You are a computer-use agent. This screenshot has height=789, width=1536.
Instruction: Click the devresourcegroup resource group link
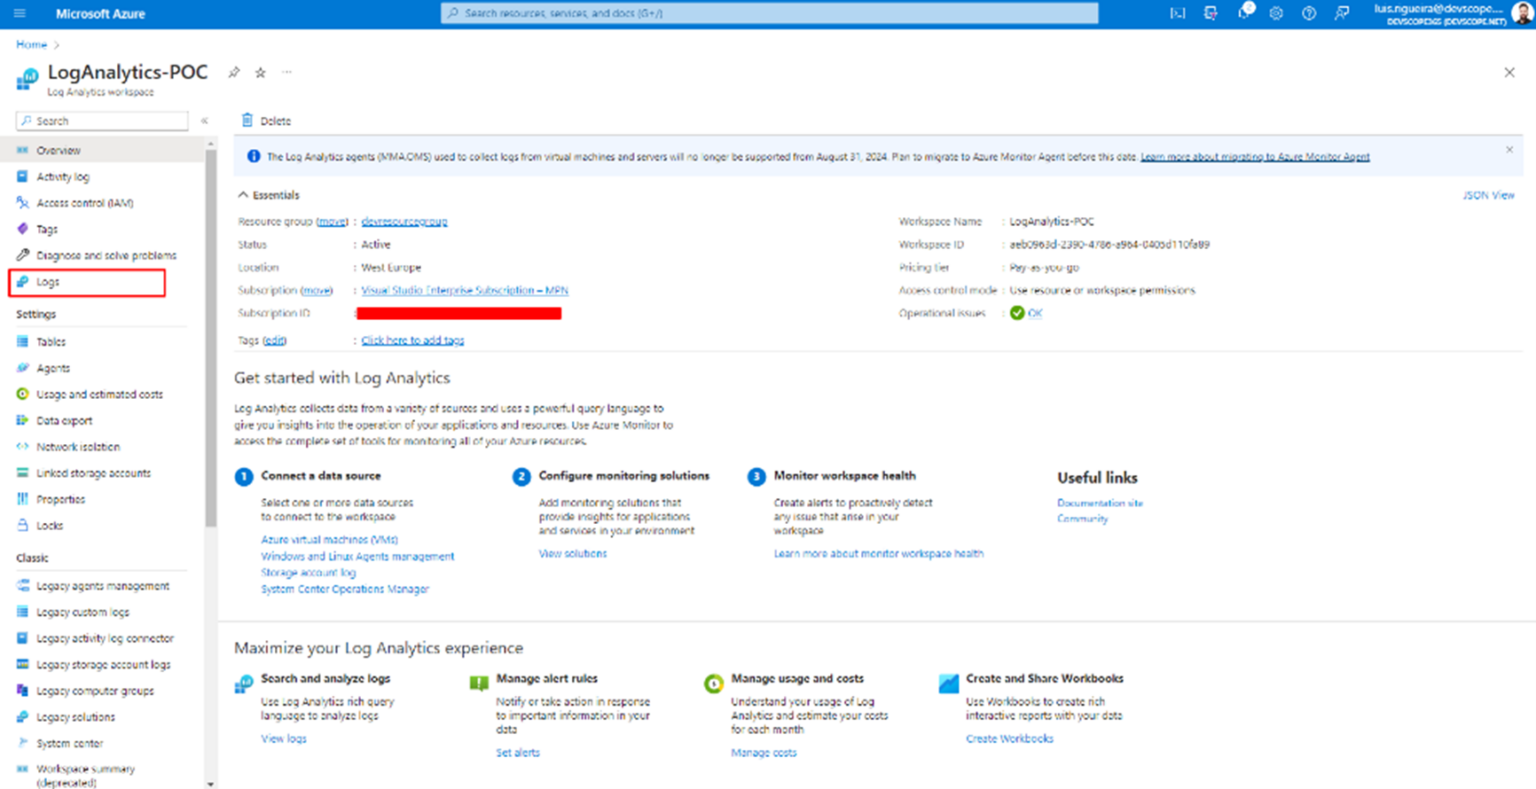point(404,222)
